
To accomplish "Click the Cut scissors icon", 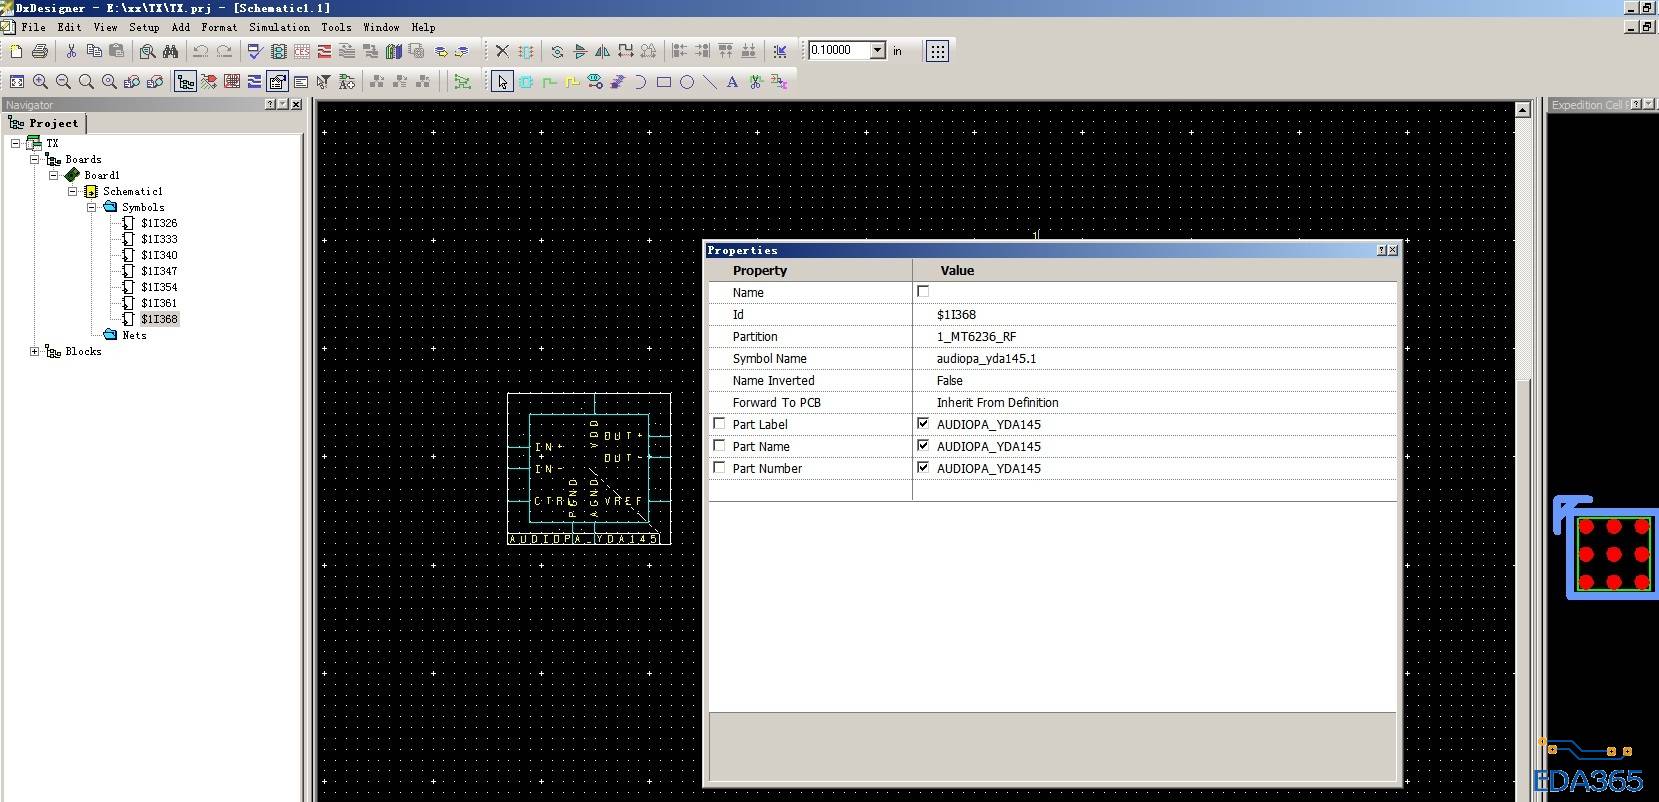I will tap(71, 51).
